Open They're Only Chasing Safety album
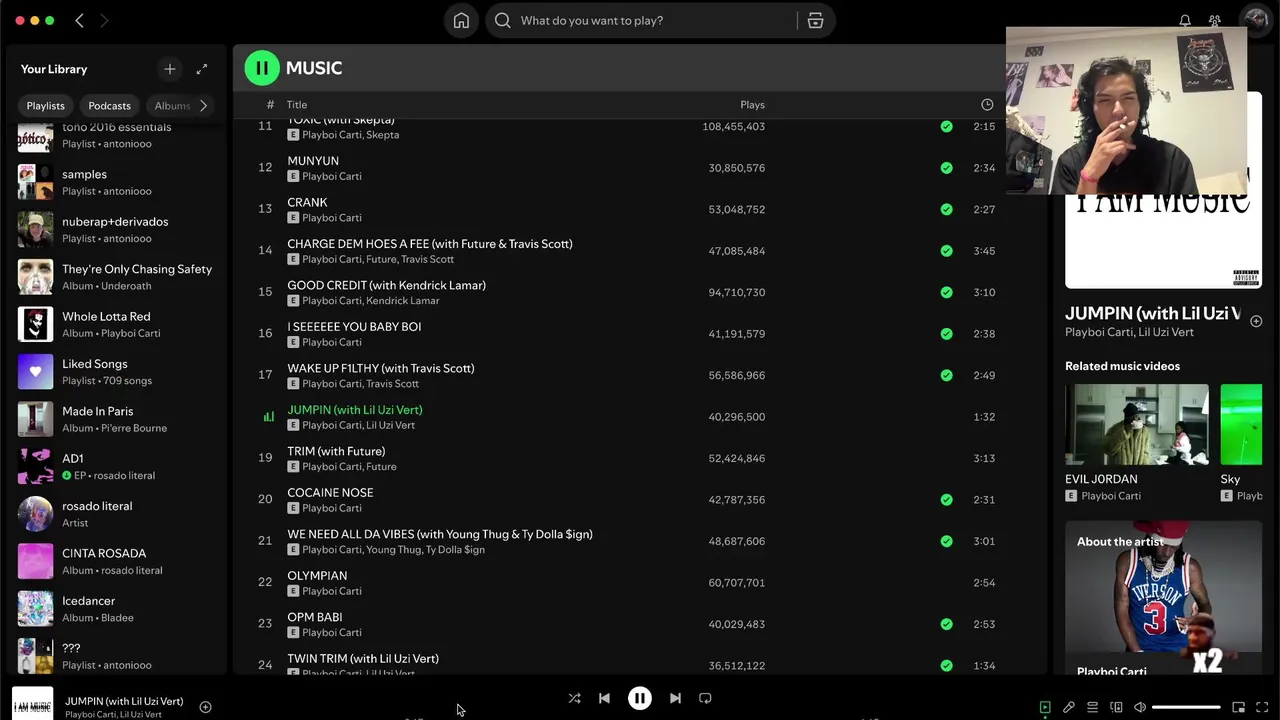This screenshot has height=720, width=1280. coord(118,277)
